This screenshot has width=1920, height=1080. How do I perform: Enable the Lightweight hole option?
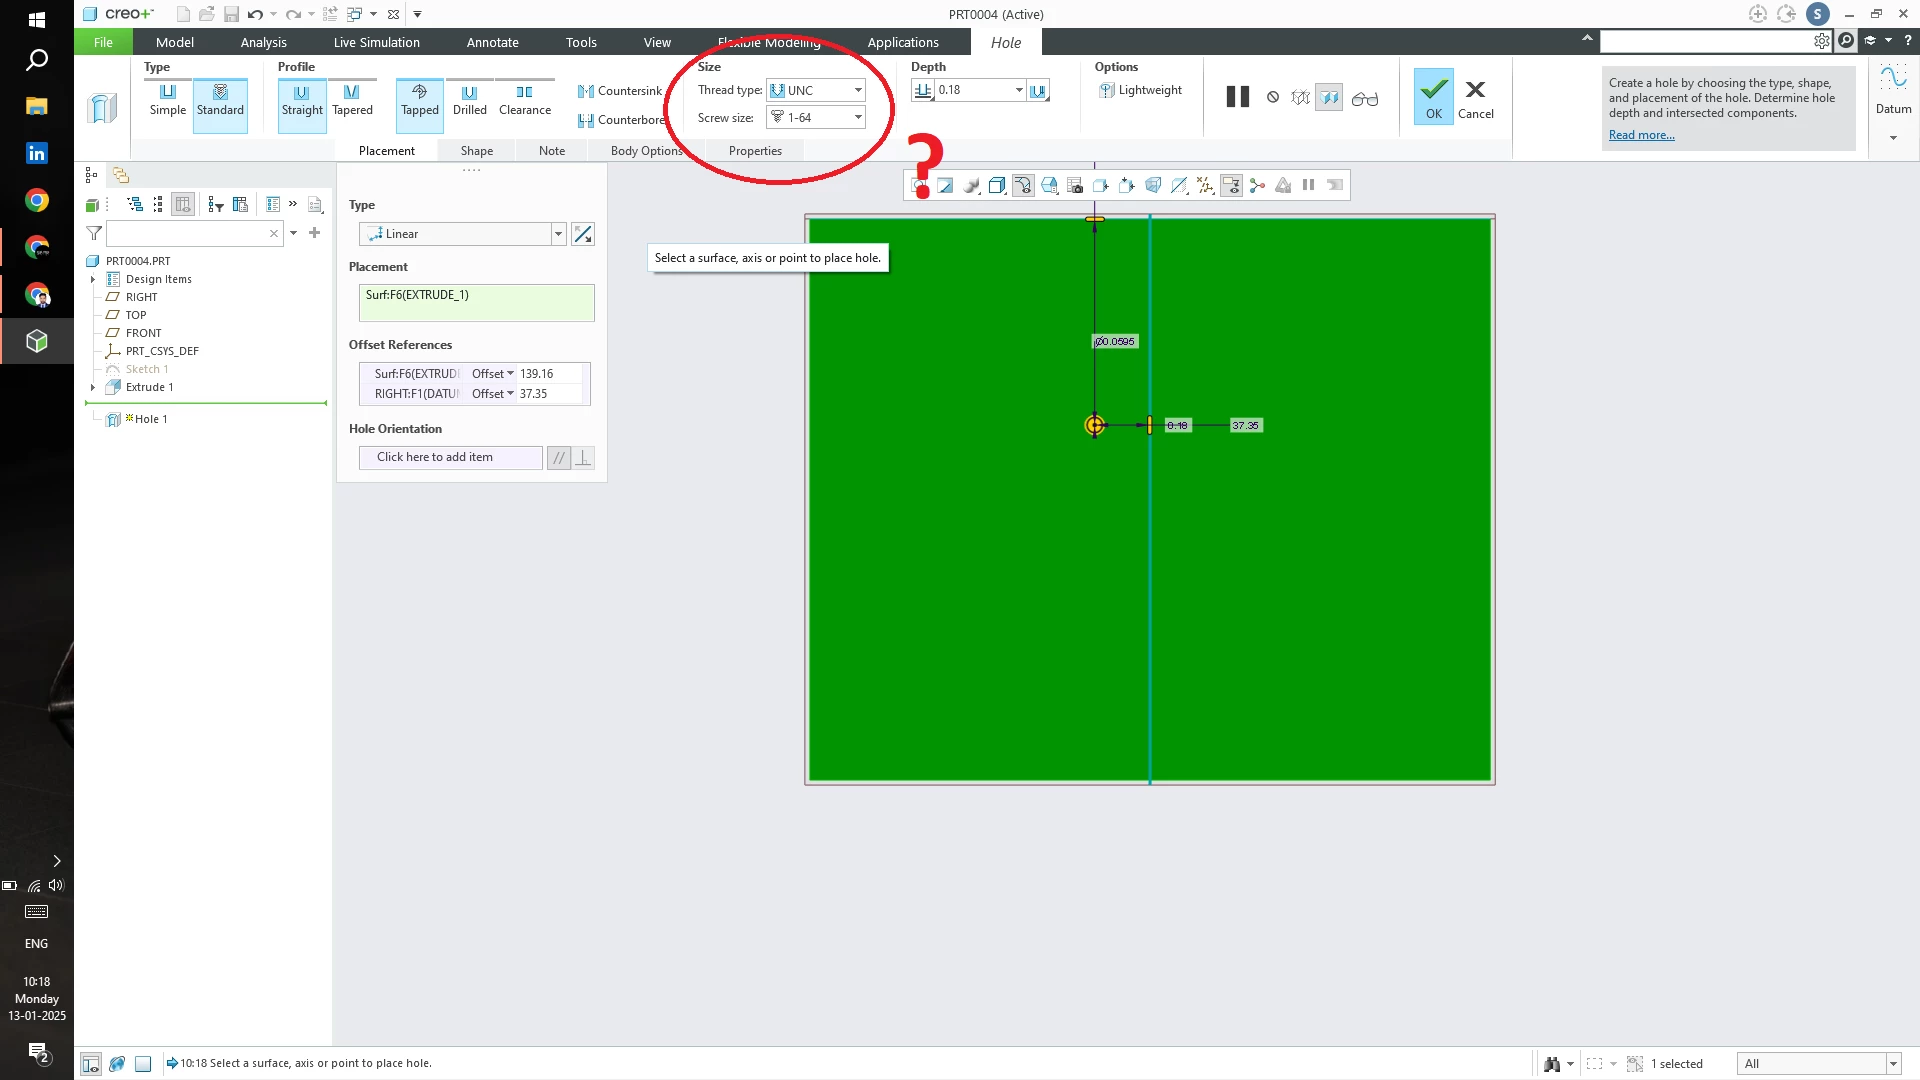(x=1141, y=90)
